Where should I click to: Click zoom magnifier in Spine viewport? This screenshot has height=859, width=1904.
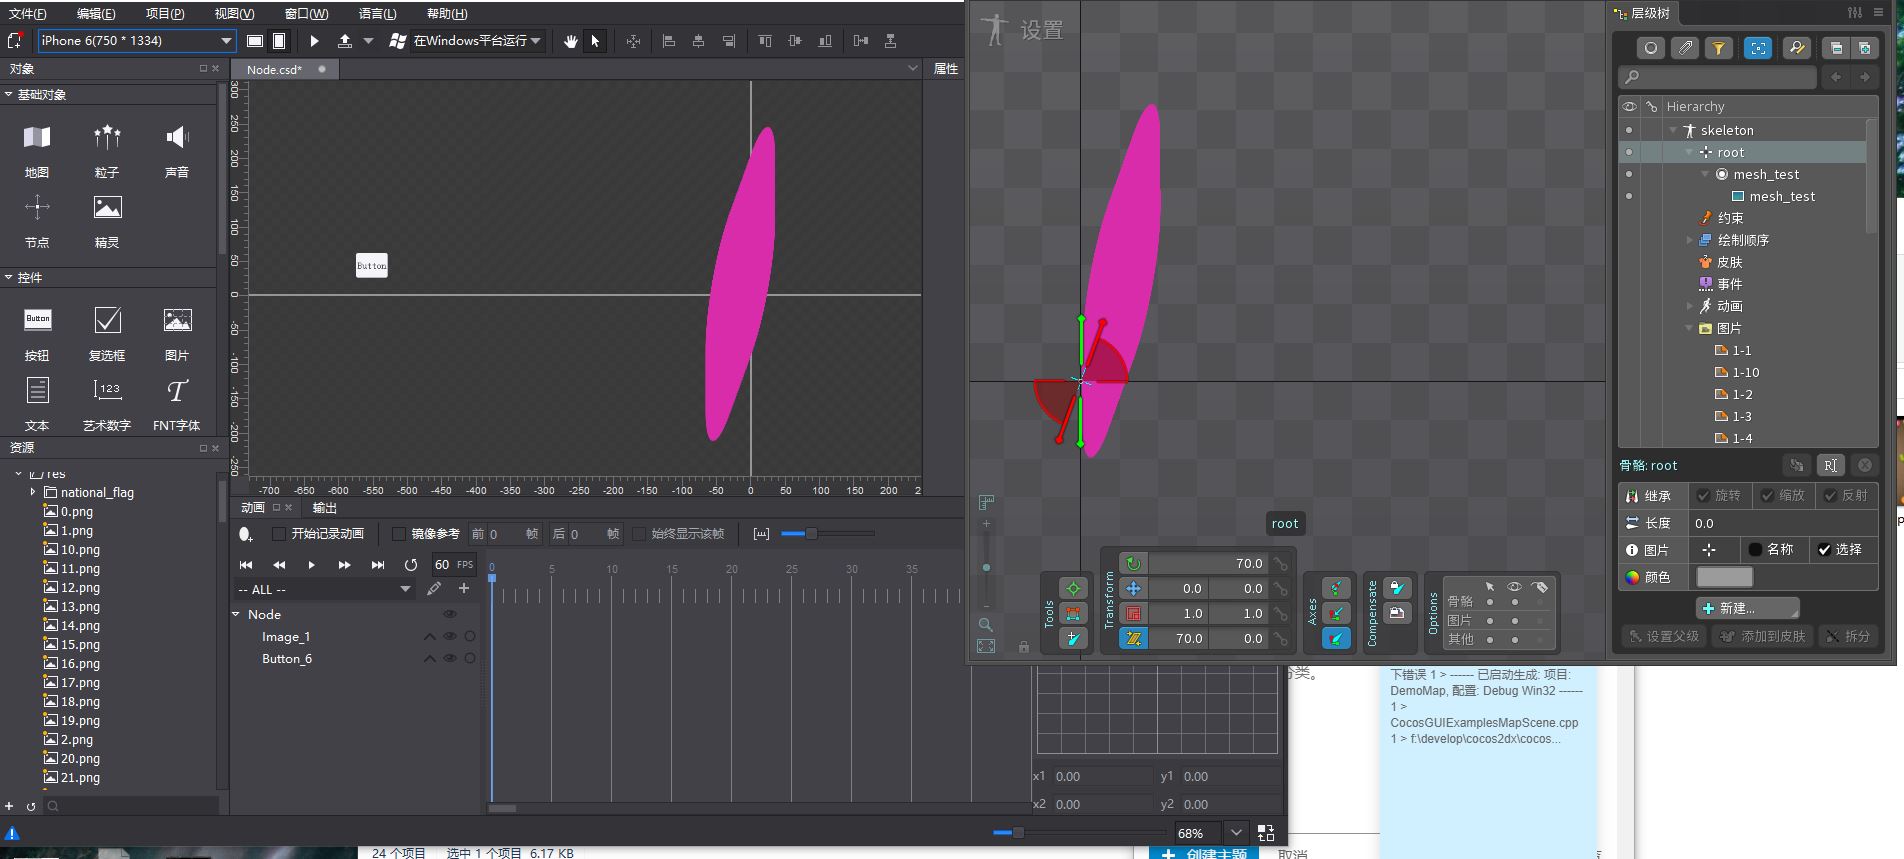tap(986, 624)
